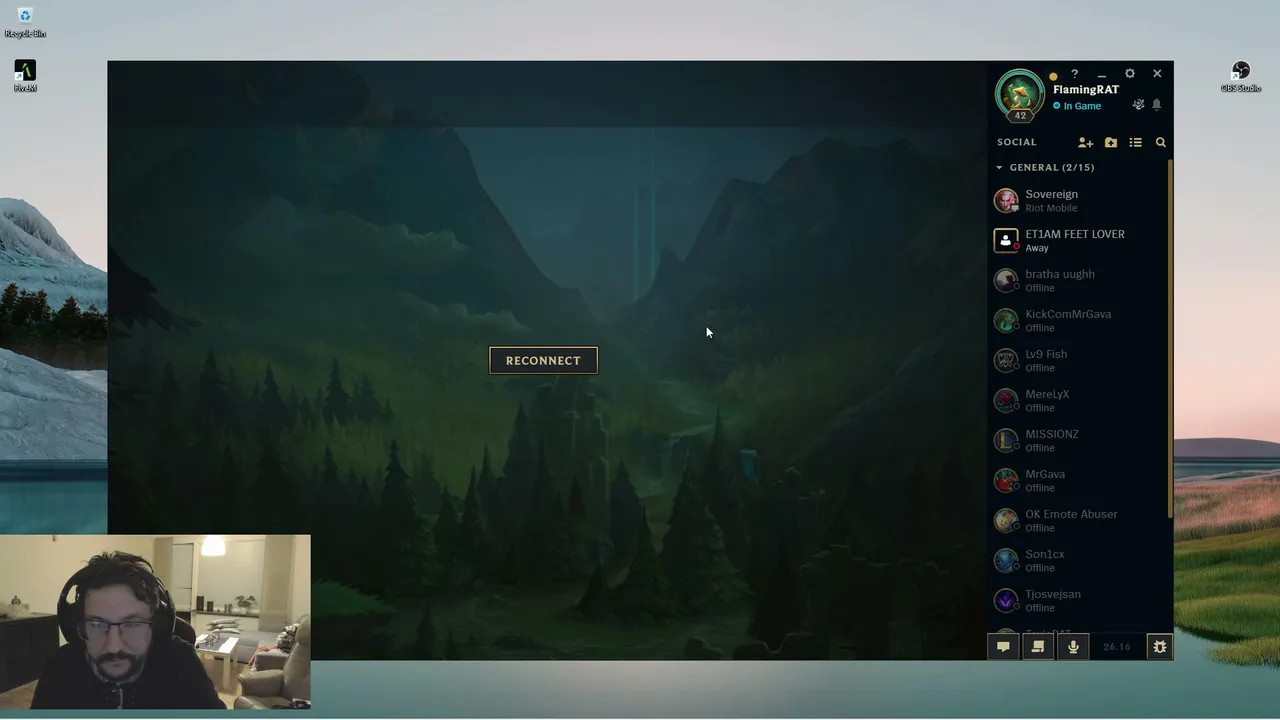Collapse the GENERAL (2/15) friends group
Screen dimensions: 1280x720
pos(1046,167)
